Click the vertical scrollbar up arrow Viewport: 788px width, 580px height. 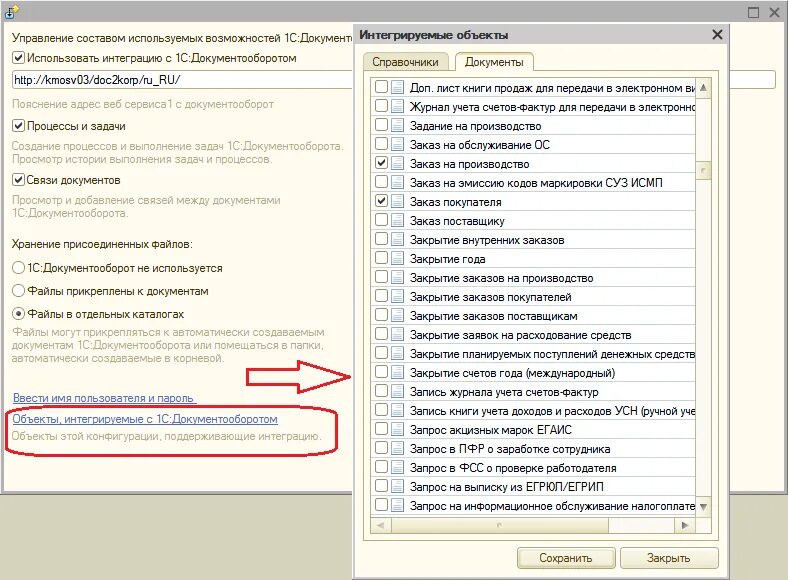[704, 87]
